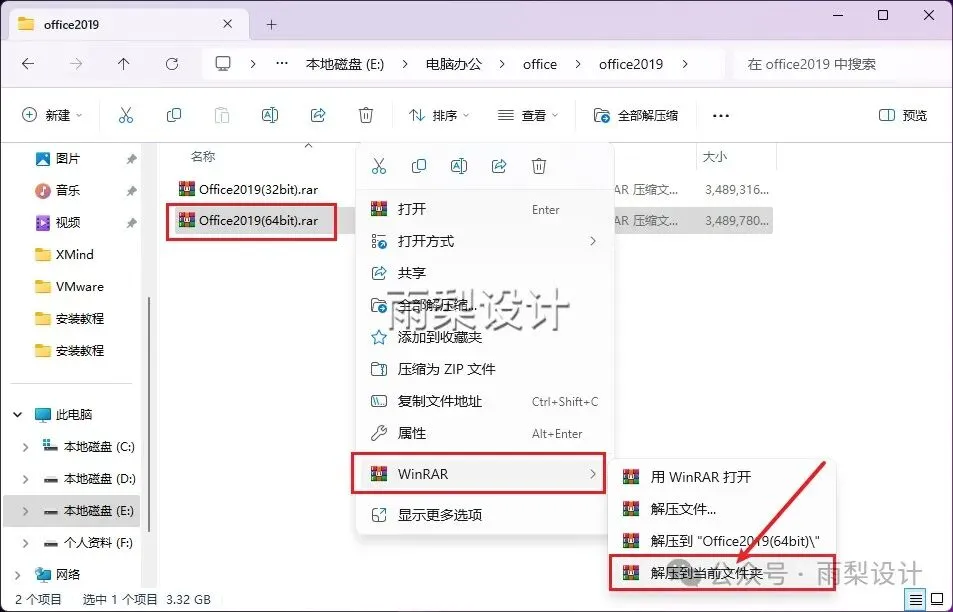
Task: Expand 本地磁盘 (E:) in the tree
Action: point(25,511)
